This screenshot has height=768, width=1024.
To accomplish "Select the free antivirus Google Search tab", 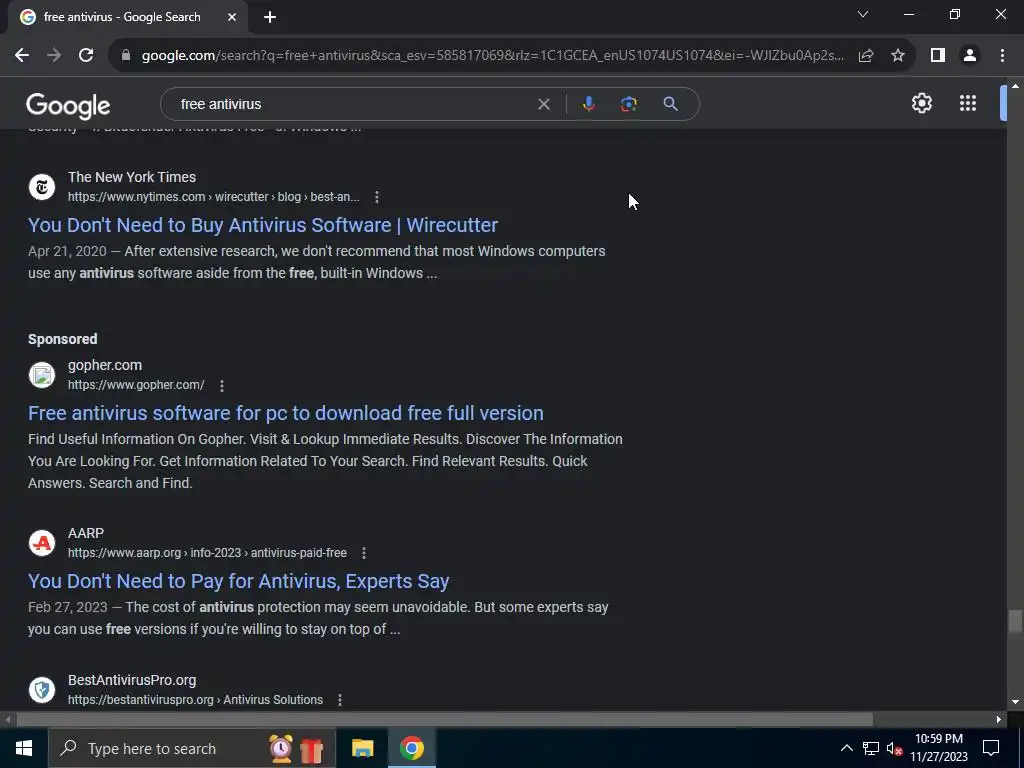I will 127,17.
